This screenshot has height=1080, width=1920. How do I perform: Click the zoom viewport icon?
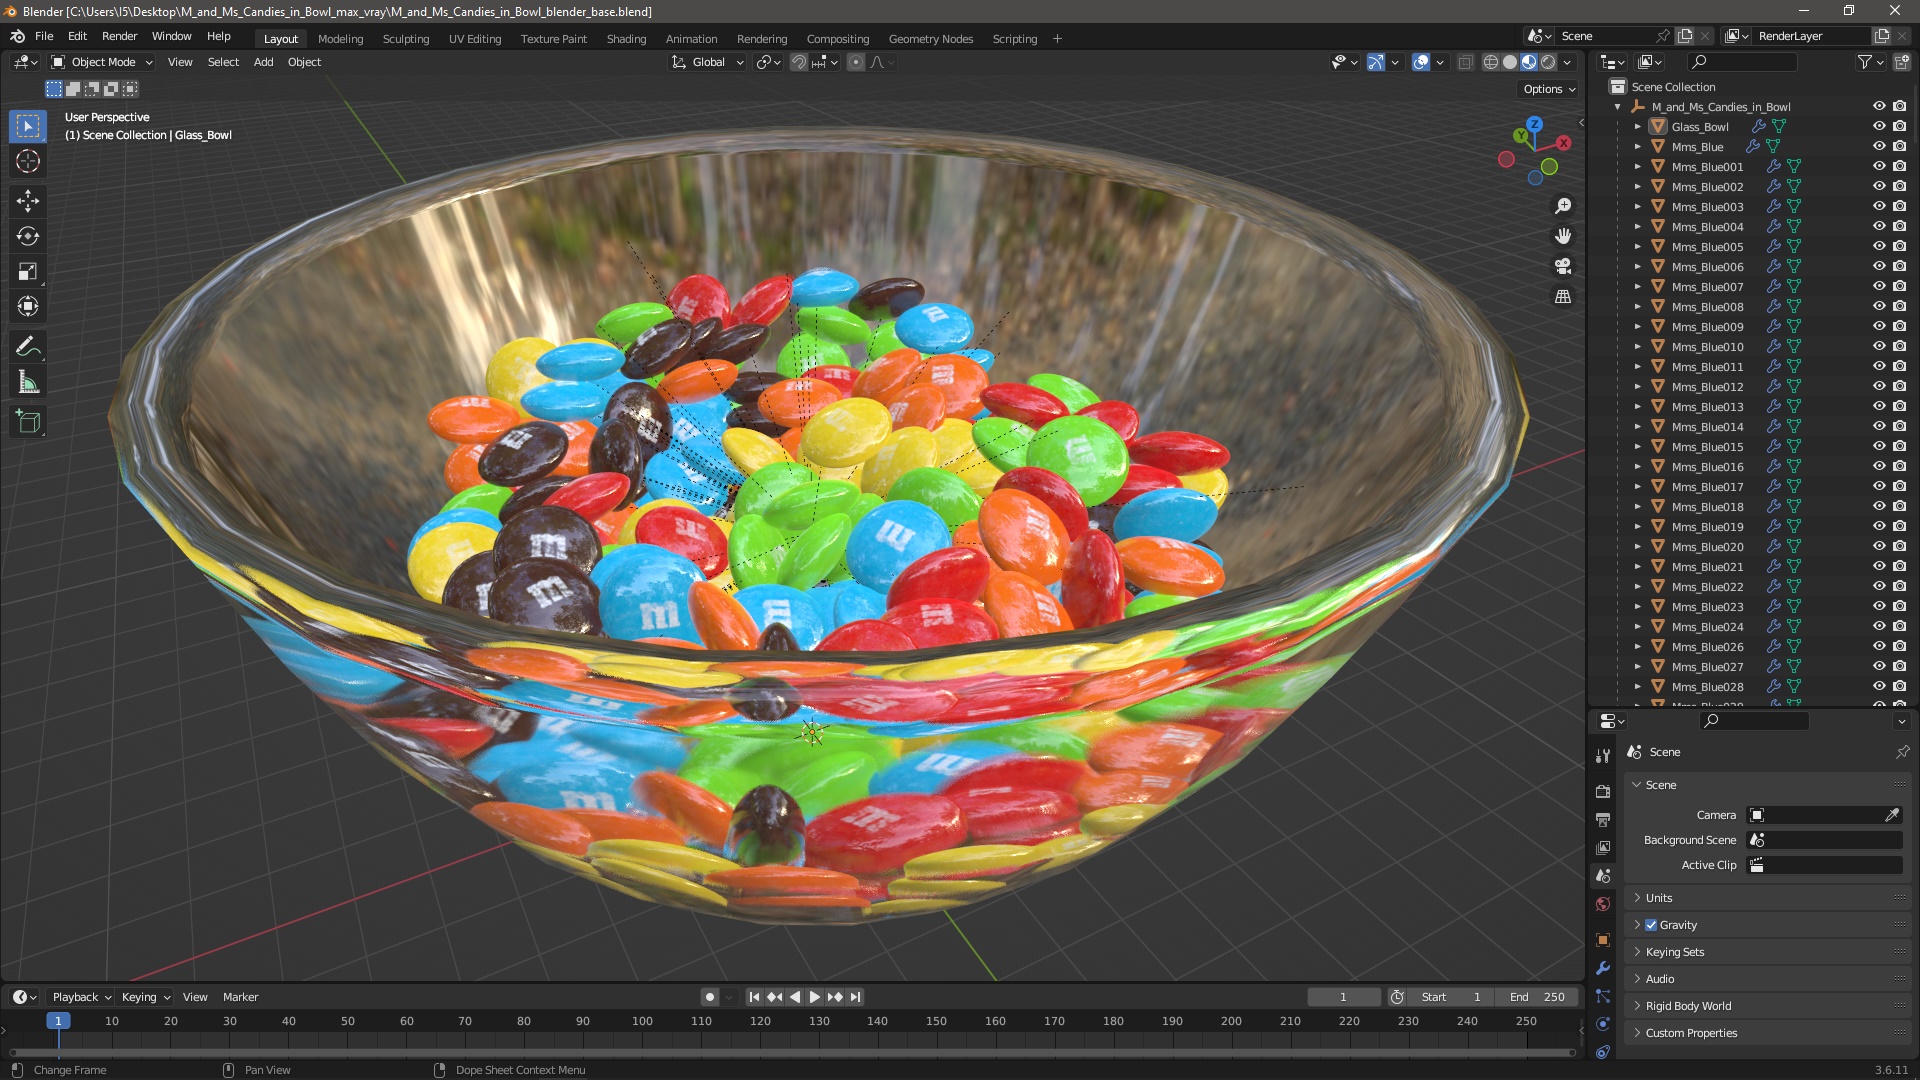[x=1563, y=206]
